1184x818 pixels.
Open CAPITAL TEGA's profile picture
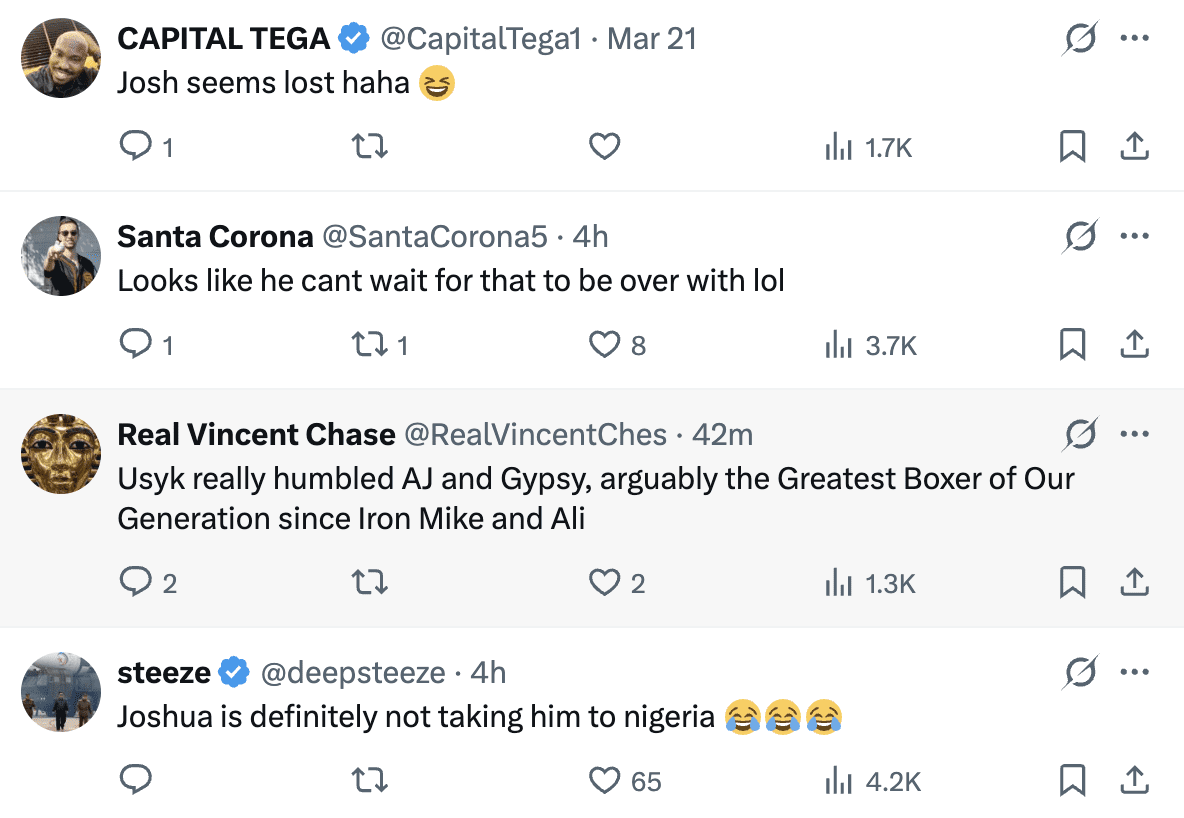[x=61, y=58]
